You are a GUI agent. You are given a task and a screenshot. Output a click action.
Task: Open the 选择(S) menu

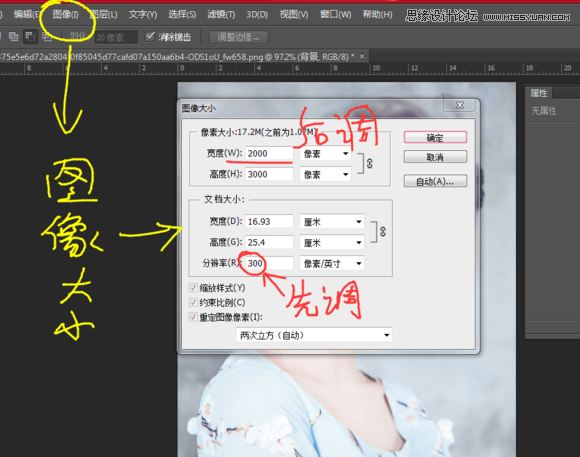(182, 14)
